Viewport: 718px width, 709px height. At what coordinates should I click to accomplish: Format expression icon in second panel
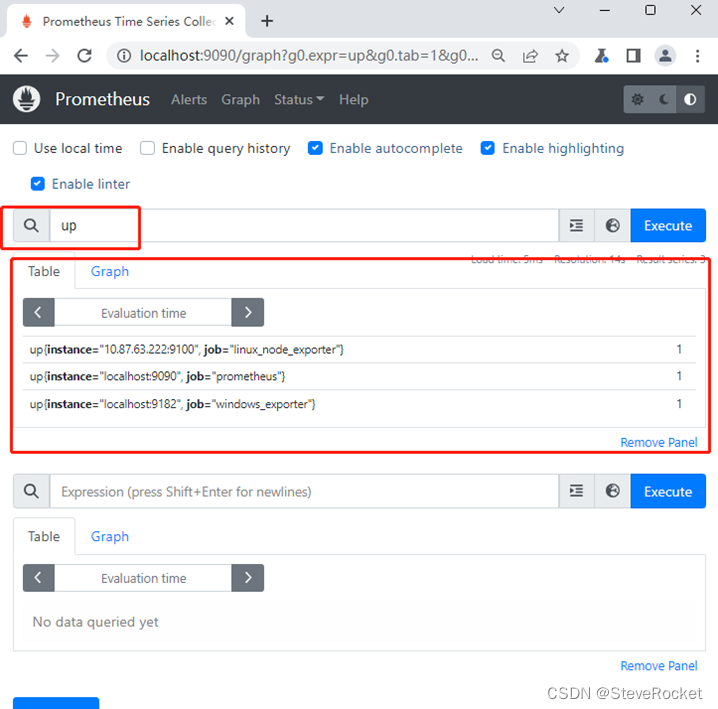(x=577, y=491)
